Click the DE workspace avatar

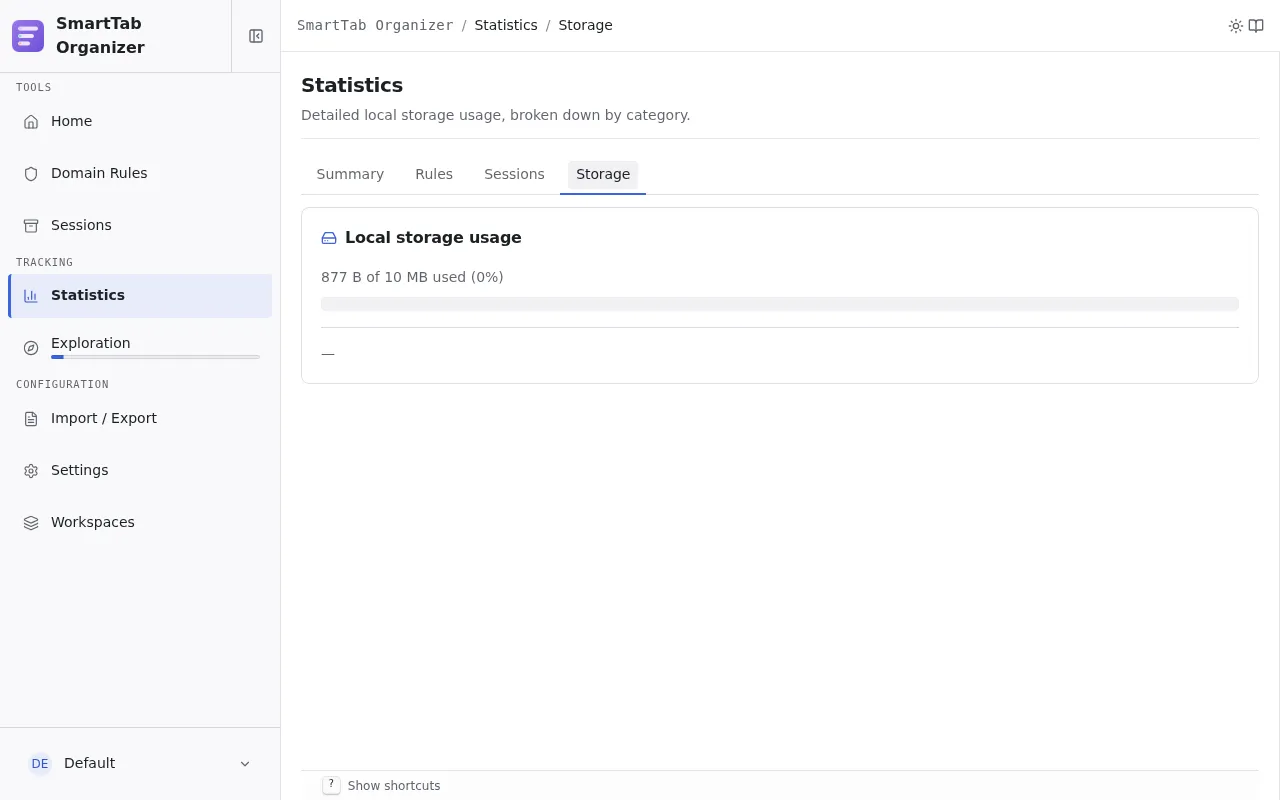point(40,764)
